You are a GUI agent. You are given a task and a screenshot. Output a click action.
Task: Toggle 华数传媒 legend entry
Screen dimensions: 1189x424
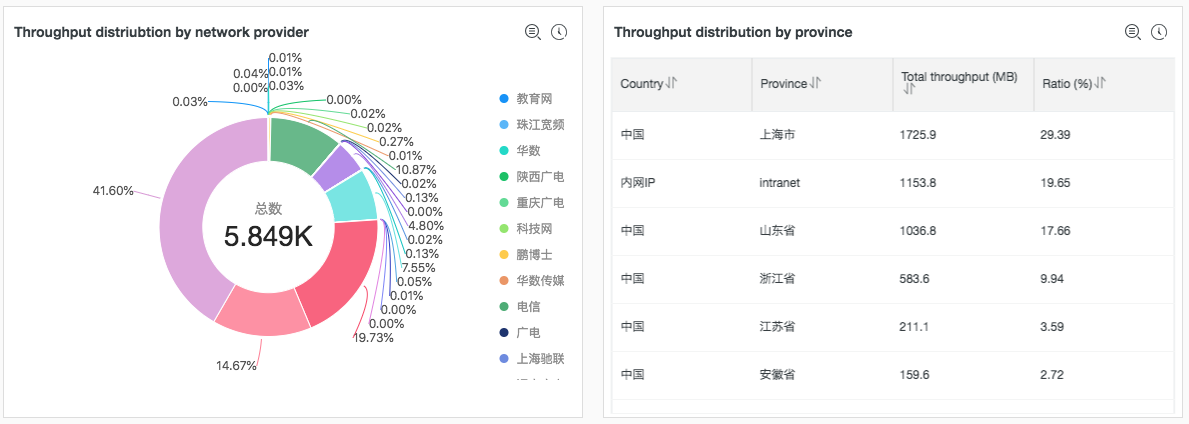point(532,281)
